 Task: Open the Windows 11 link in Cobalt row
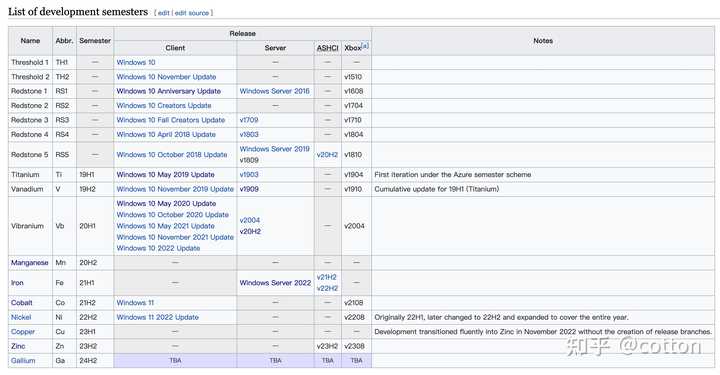pos(135,302)
